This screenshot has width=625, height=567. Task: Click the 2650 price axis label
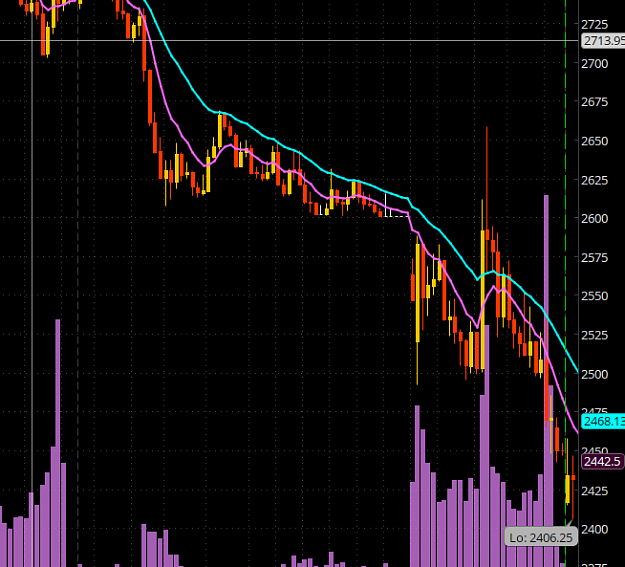click(594, 141)
